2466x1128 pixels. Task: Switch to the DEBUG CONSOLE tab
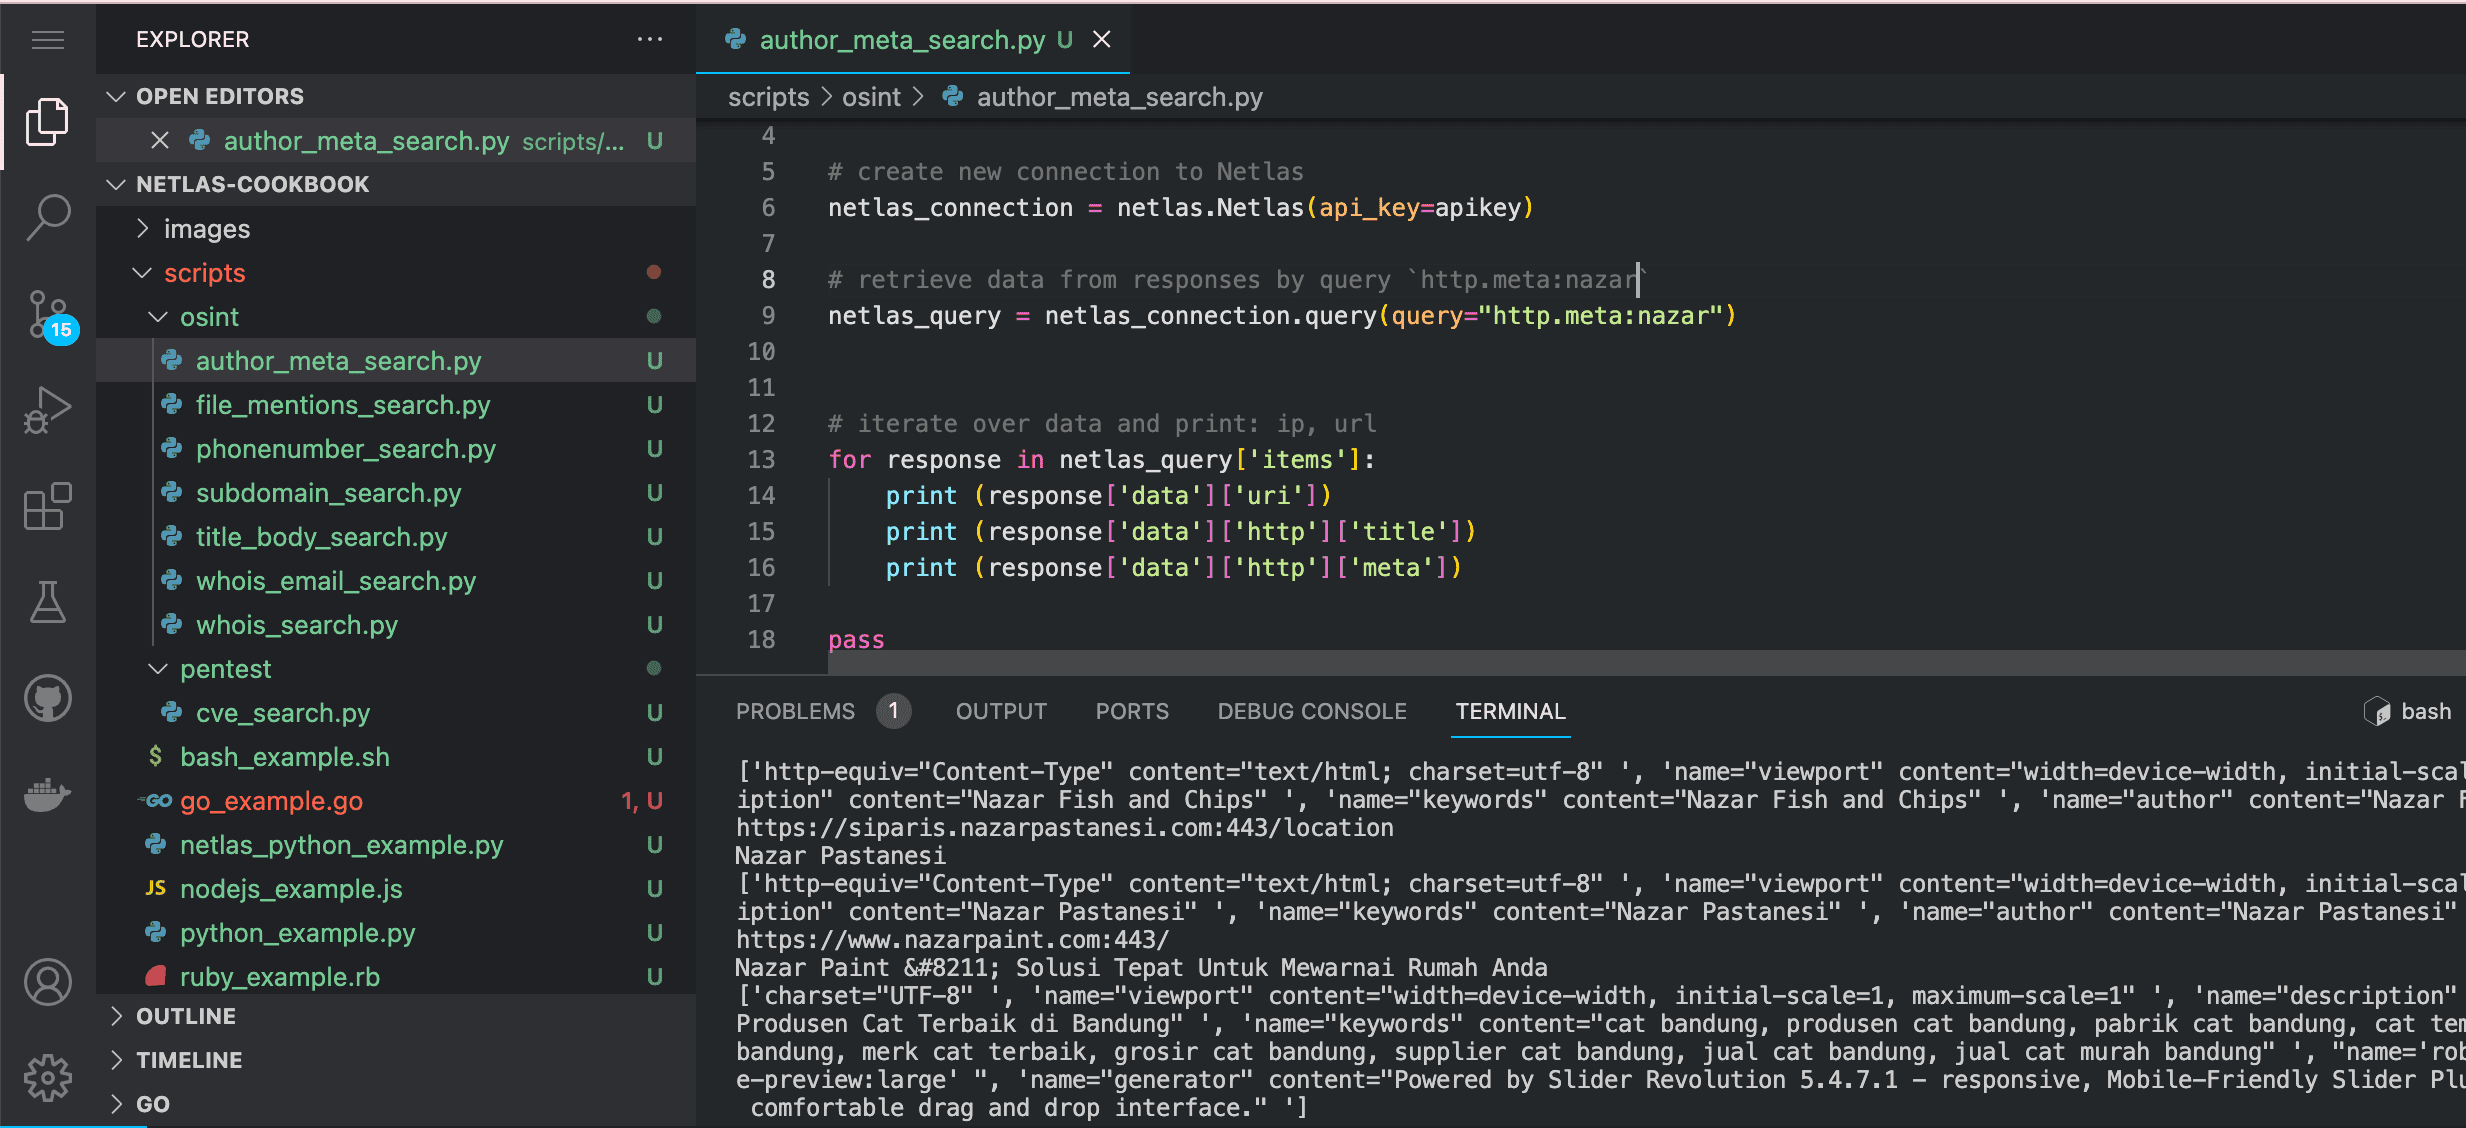click(x=1311, y=711)
